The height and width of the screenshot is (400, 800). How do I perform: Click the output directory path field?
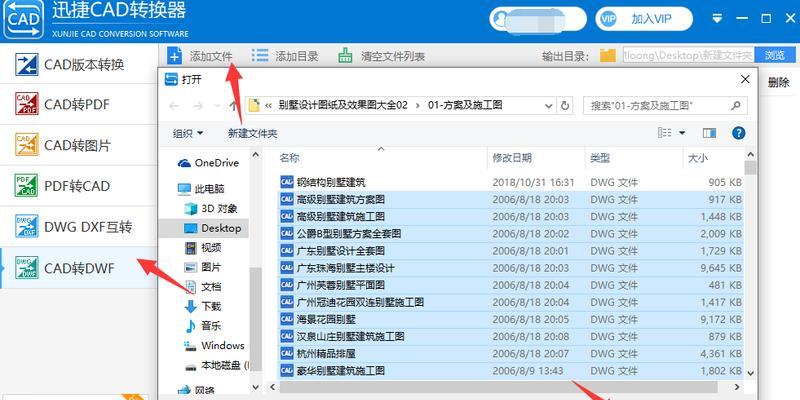tap(688, 56)
